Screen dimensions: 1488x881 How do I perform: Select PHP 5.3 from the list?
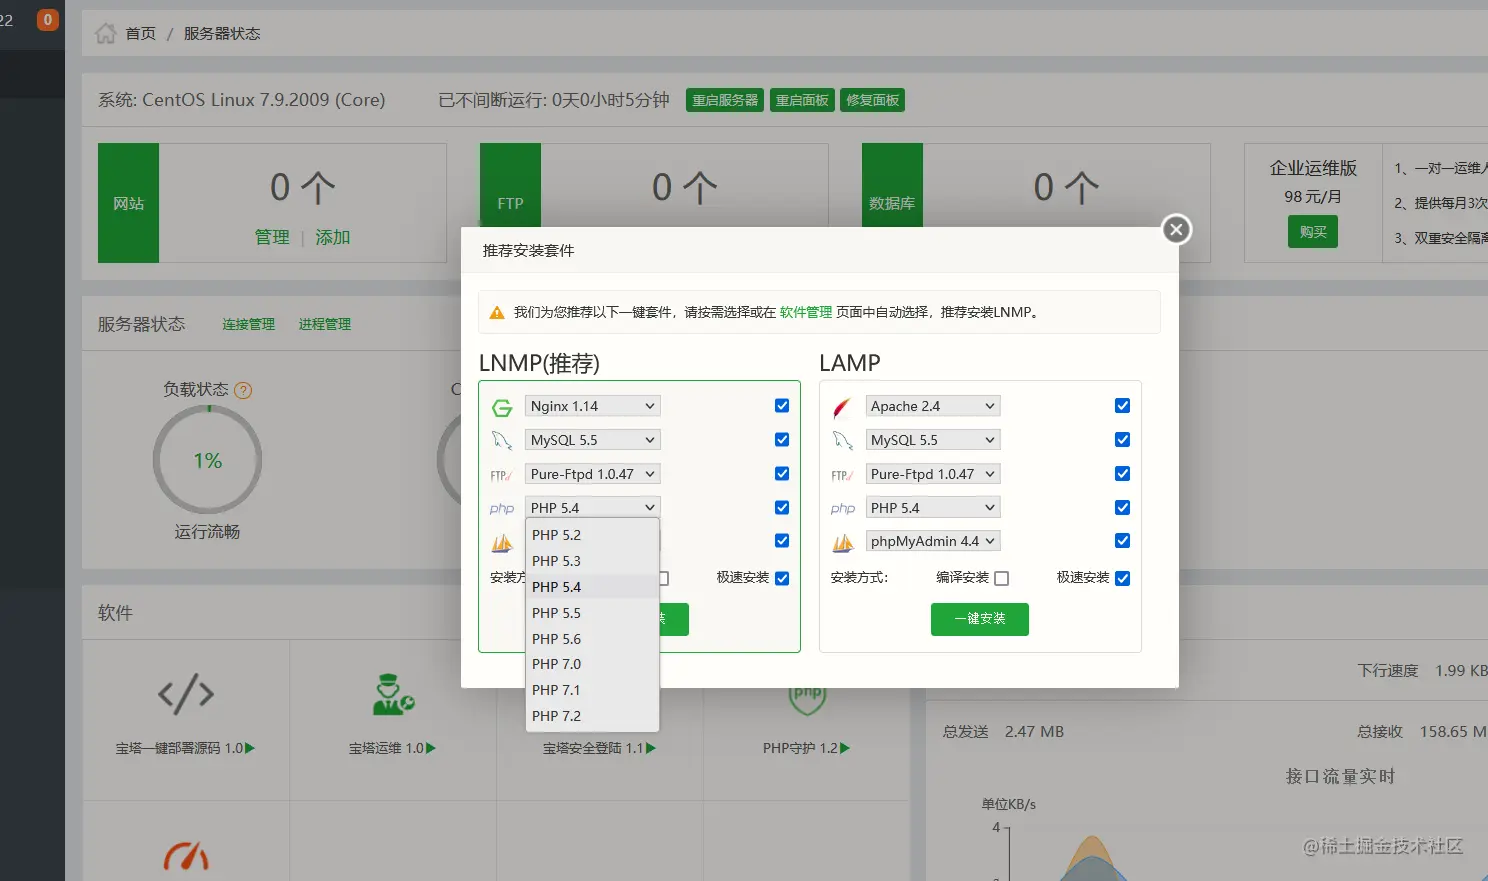(592, 561)
